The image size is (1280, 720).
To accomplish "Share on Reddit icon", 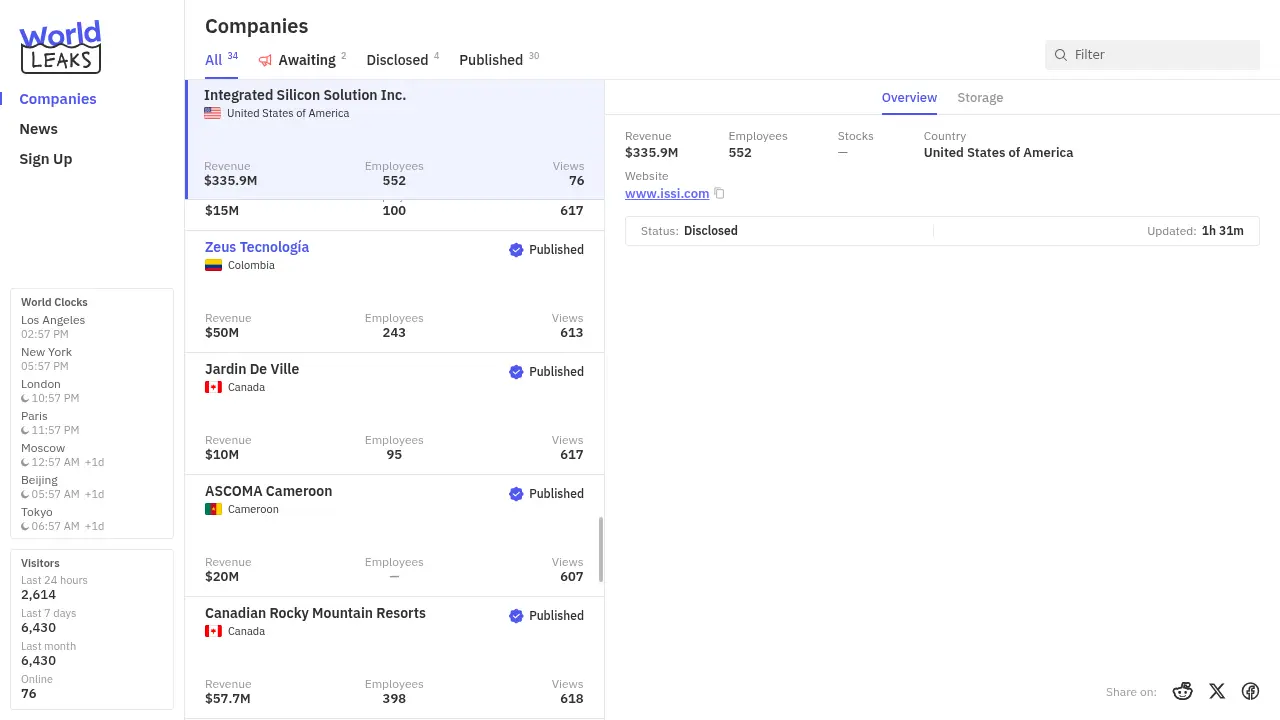I will 1182,691.
